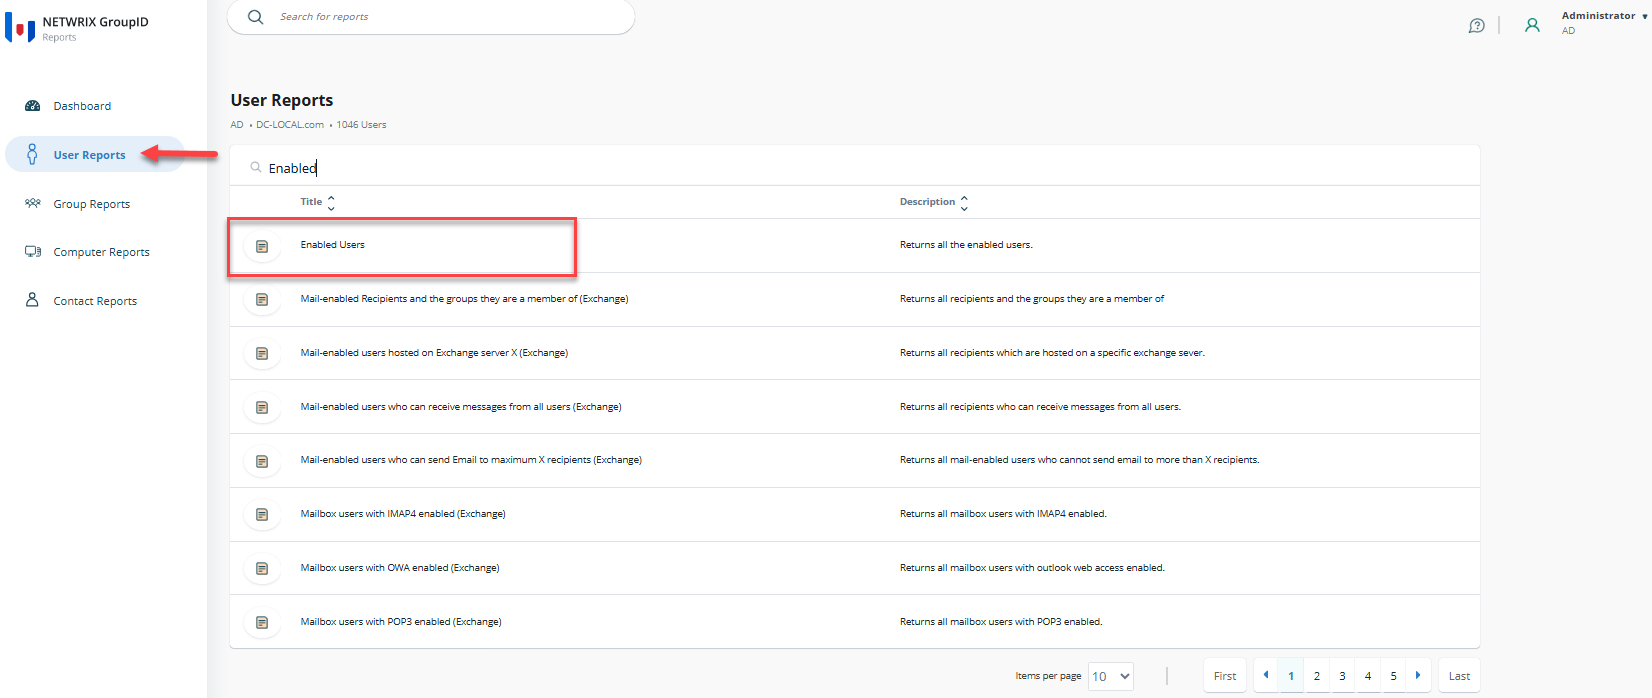Go to page 5
This screenshot has width=1652, height=698.
[1393, 676]
